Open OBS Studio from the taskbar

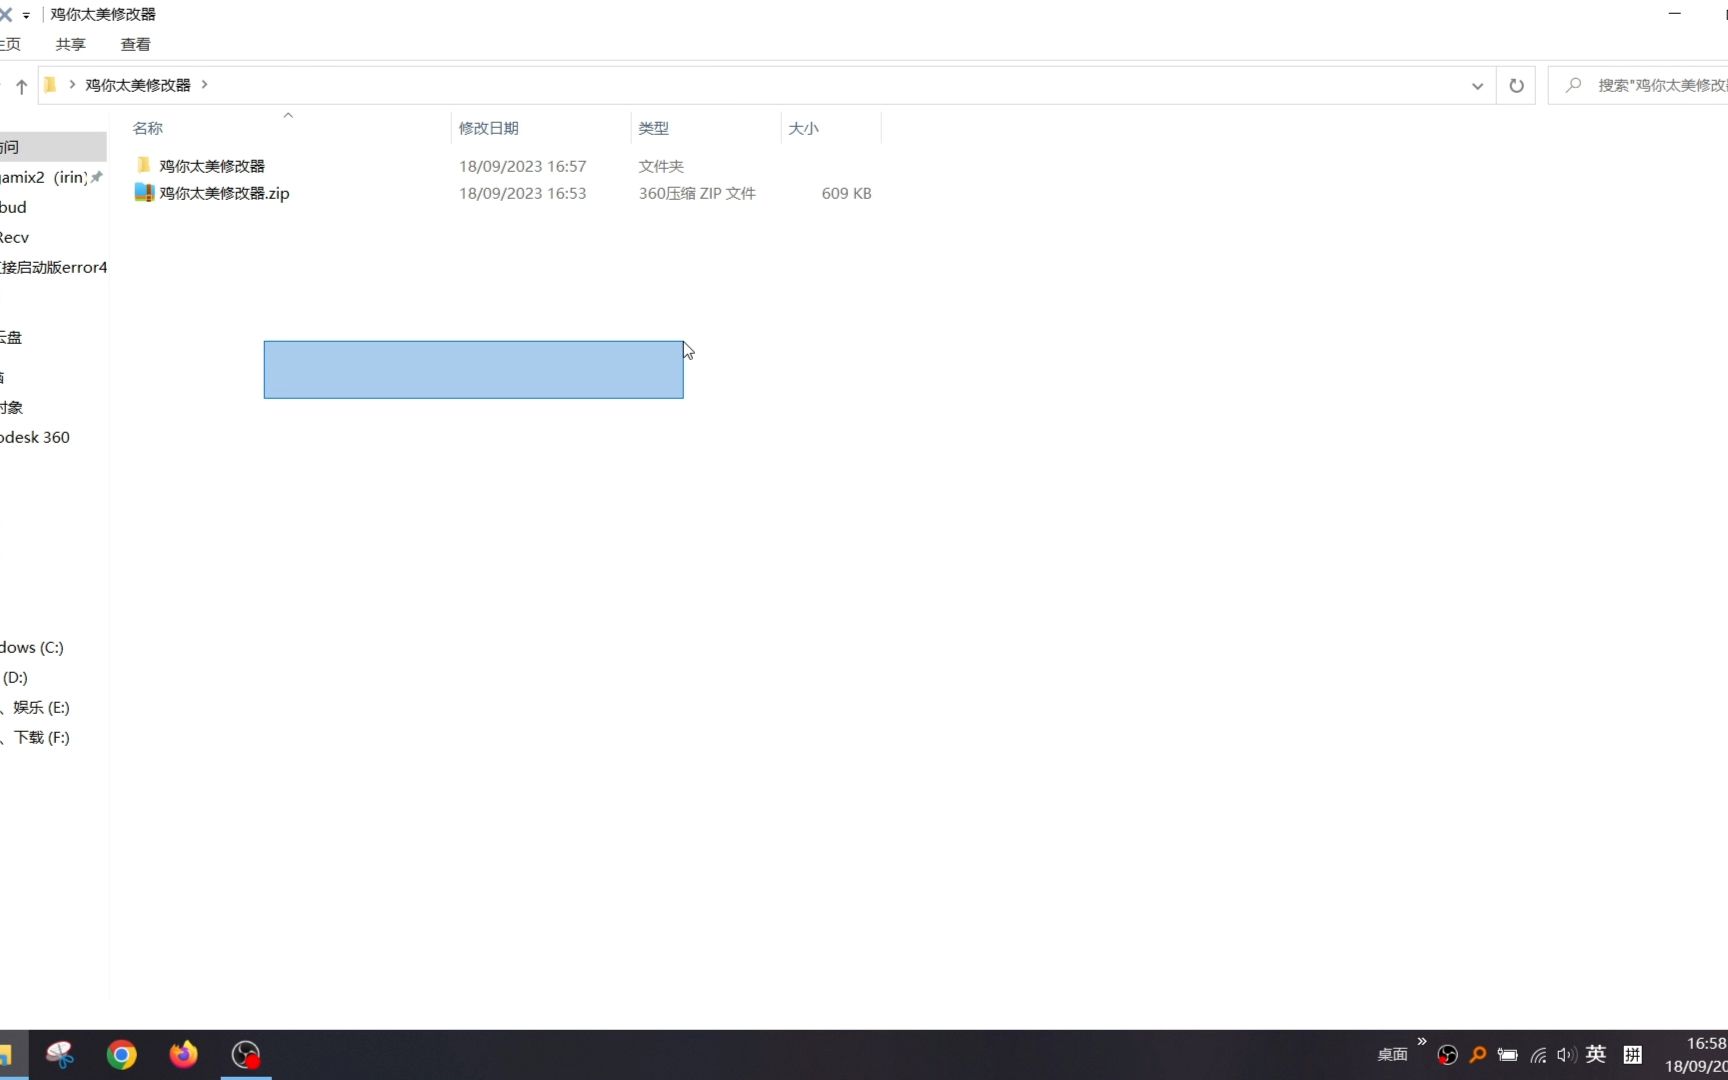click(x=246, y=1055)
